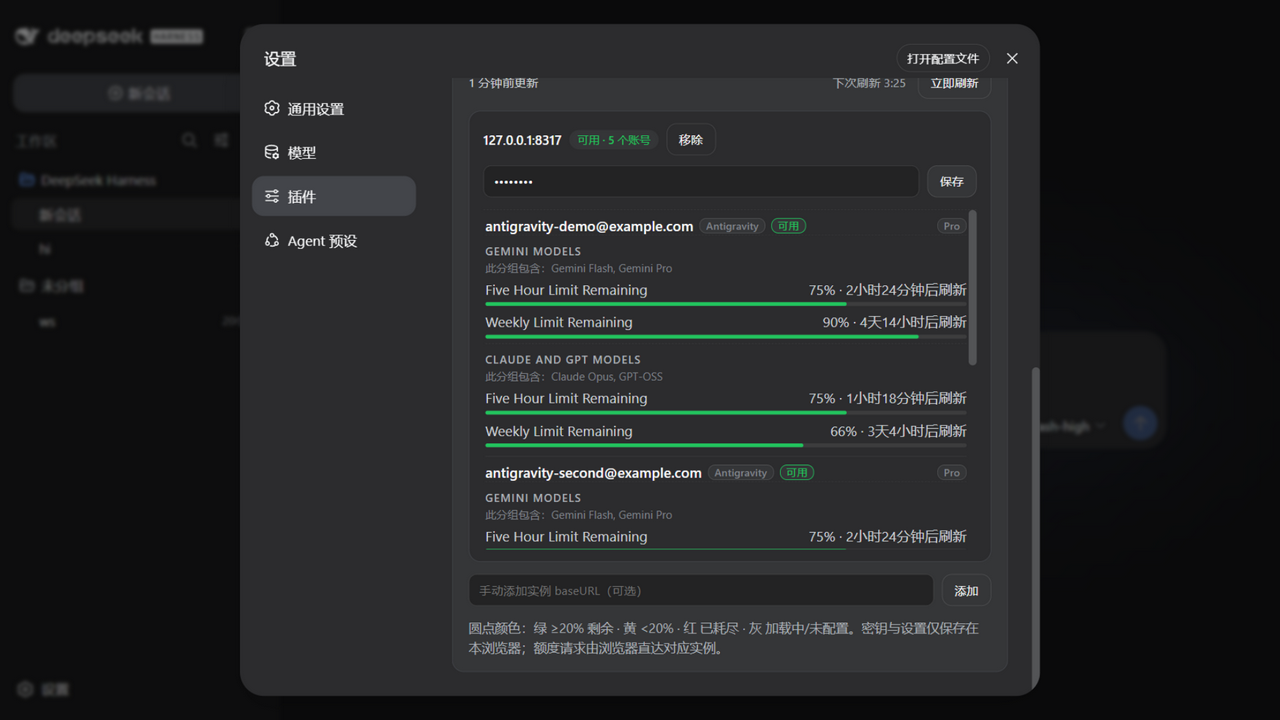Click the masked secret key field

pyautogui.click(x=701, y=181)
